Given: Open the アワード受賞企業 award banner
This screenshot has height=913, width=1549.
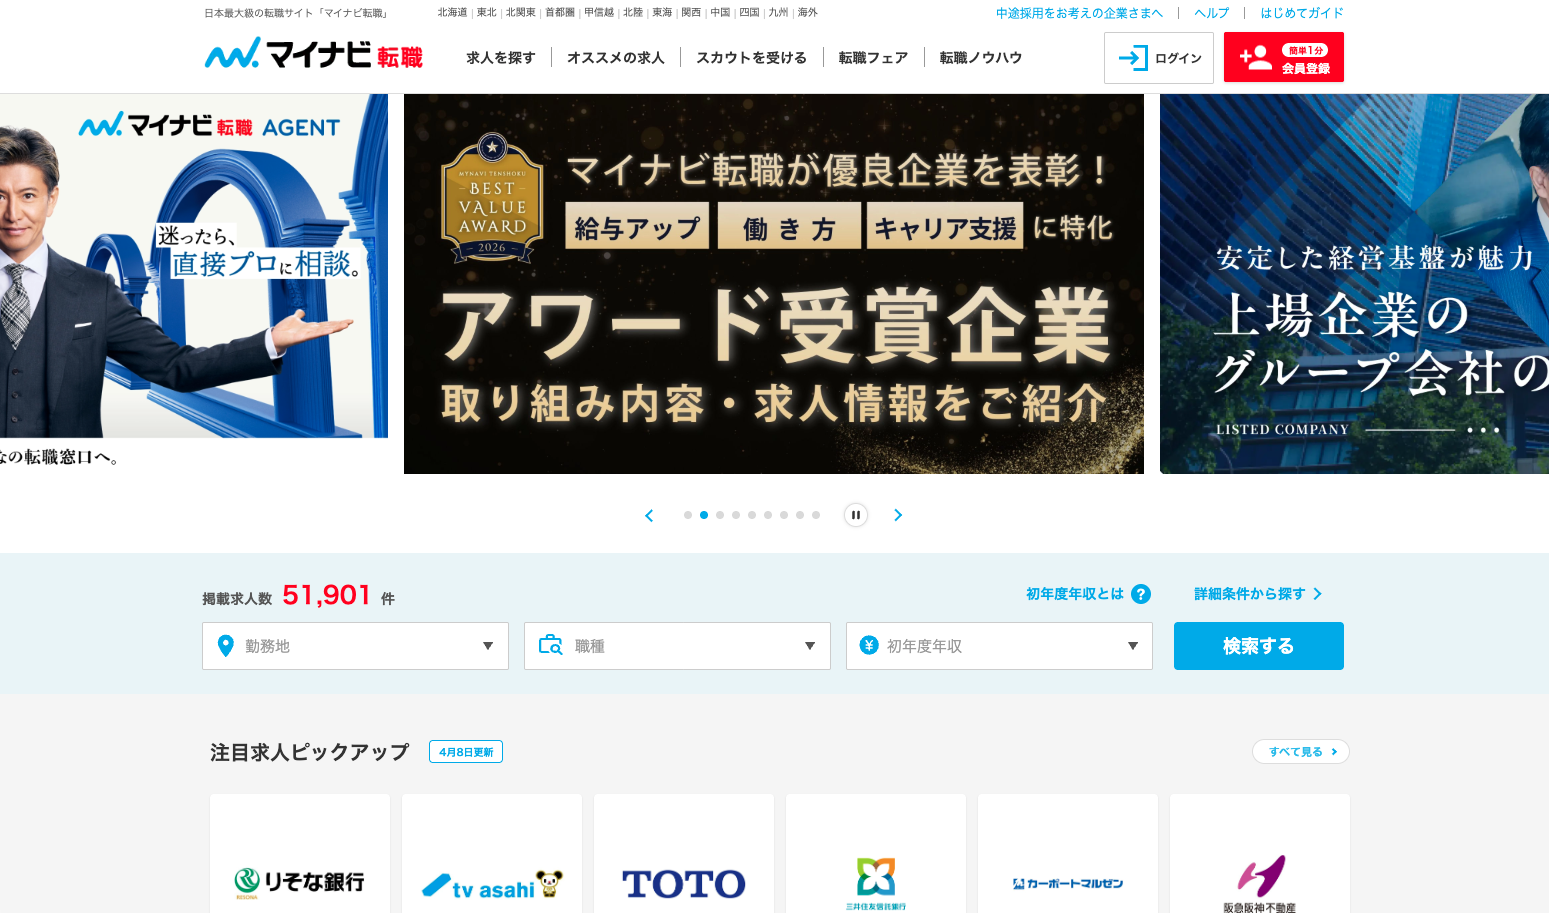Looking at the screenshot, I should (774, 284).
